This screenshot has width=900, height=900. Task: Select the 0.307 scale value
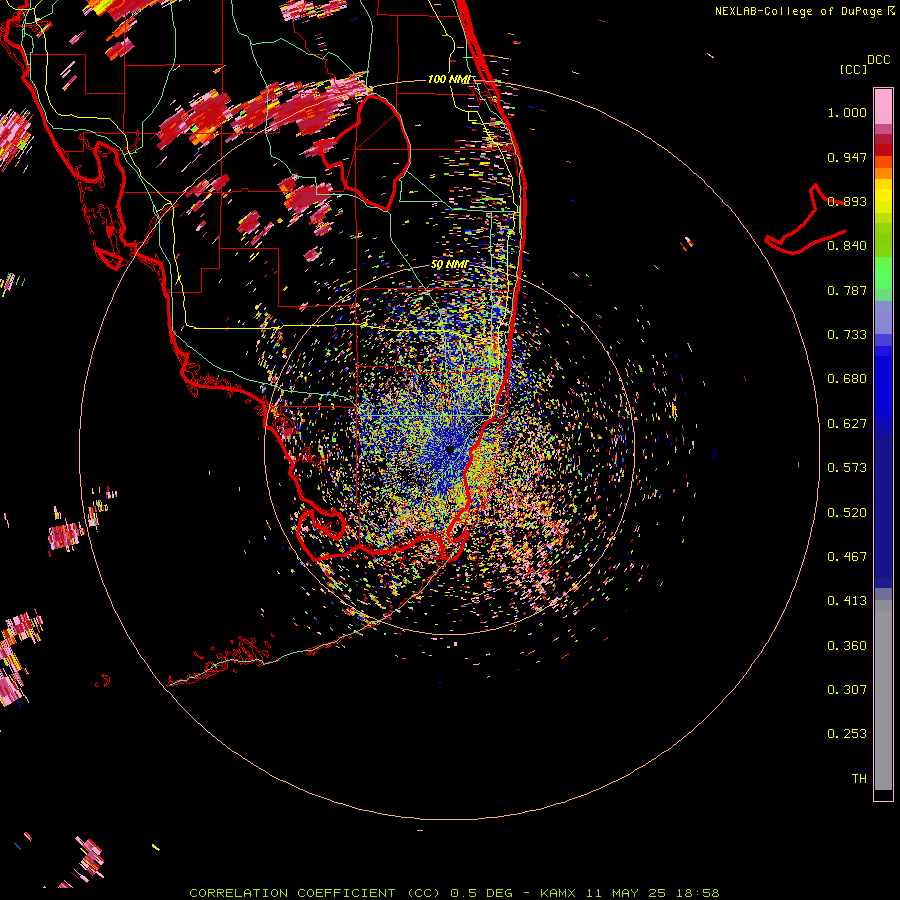point(847,690)
